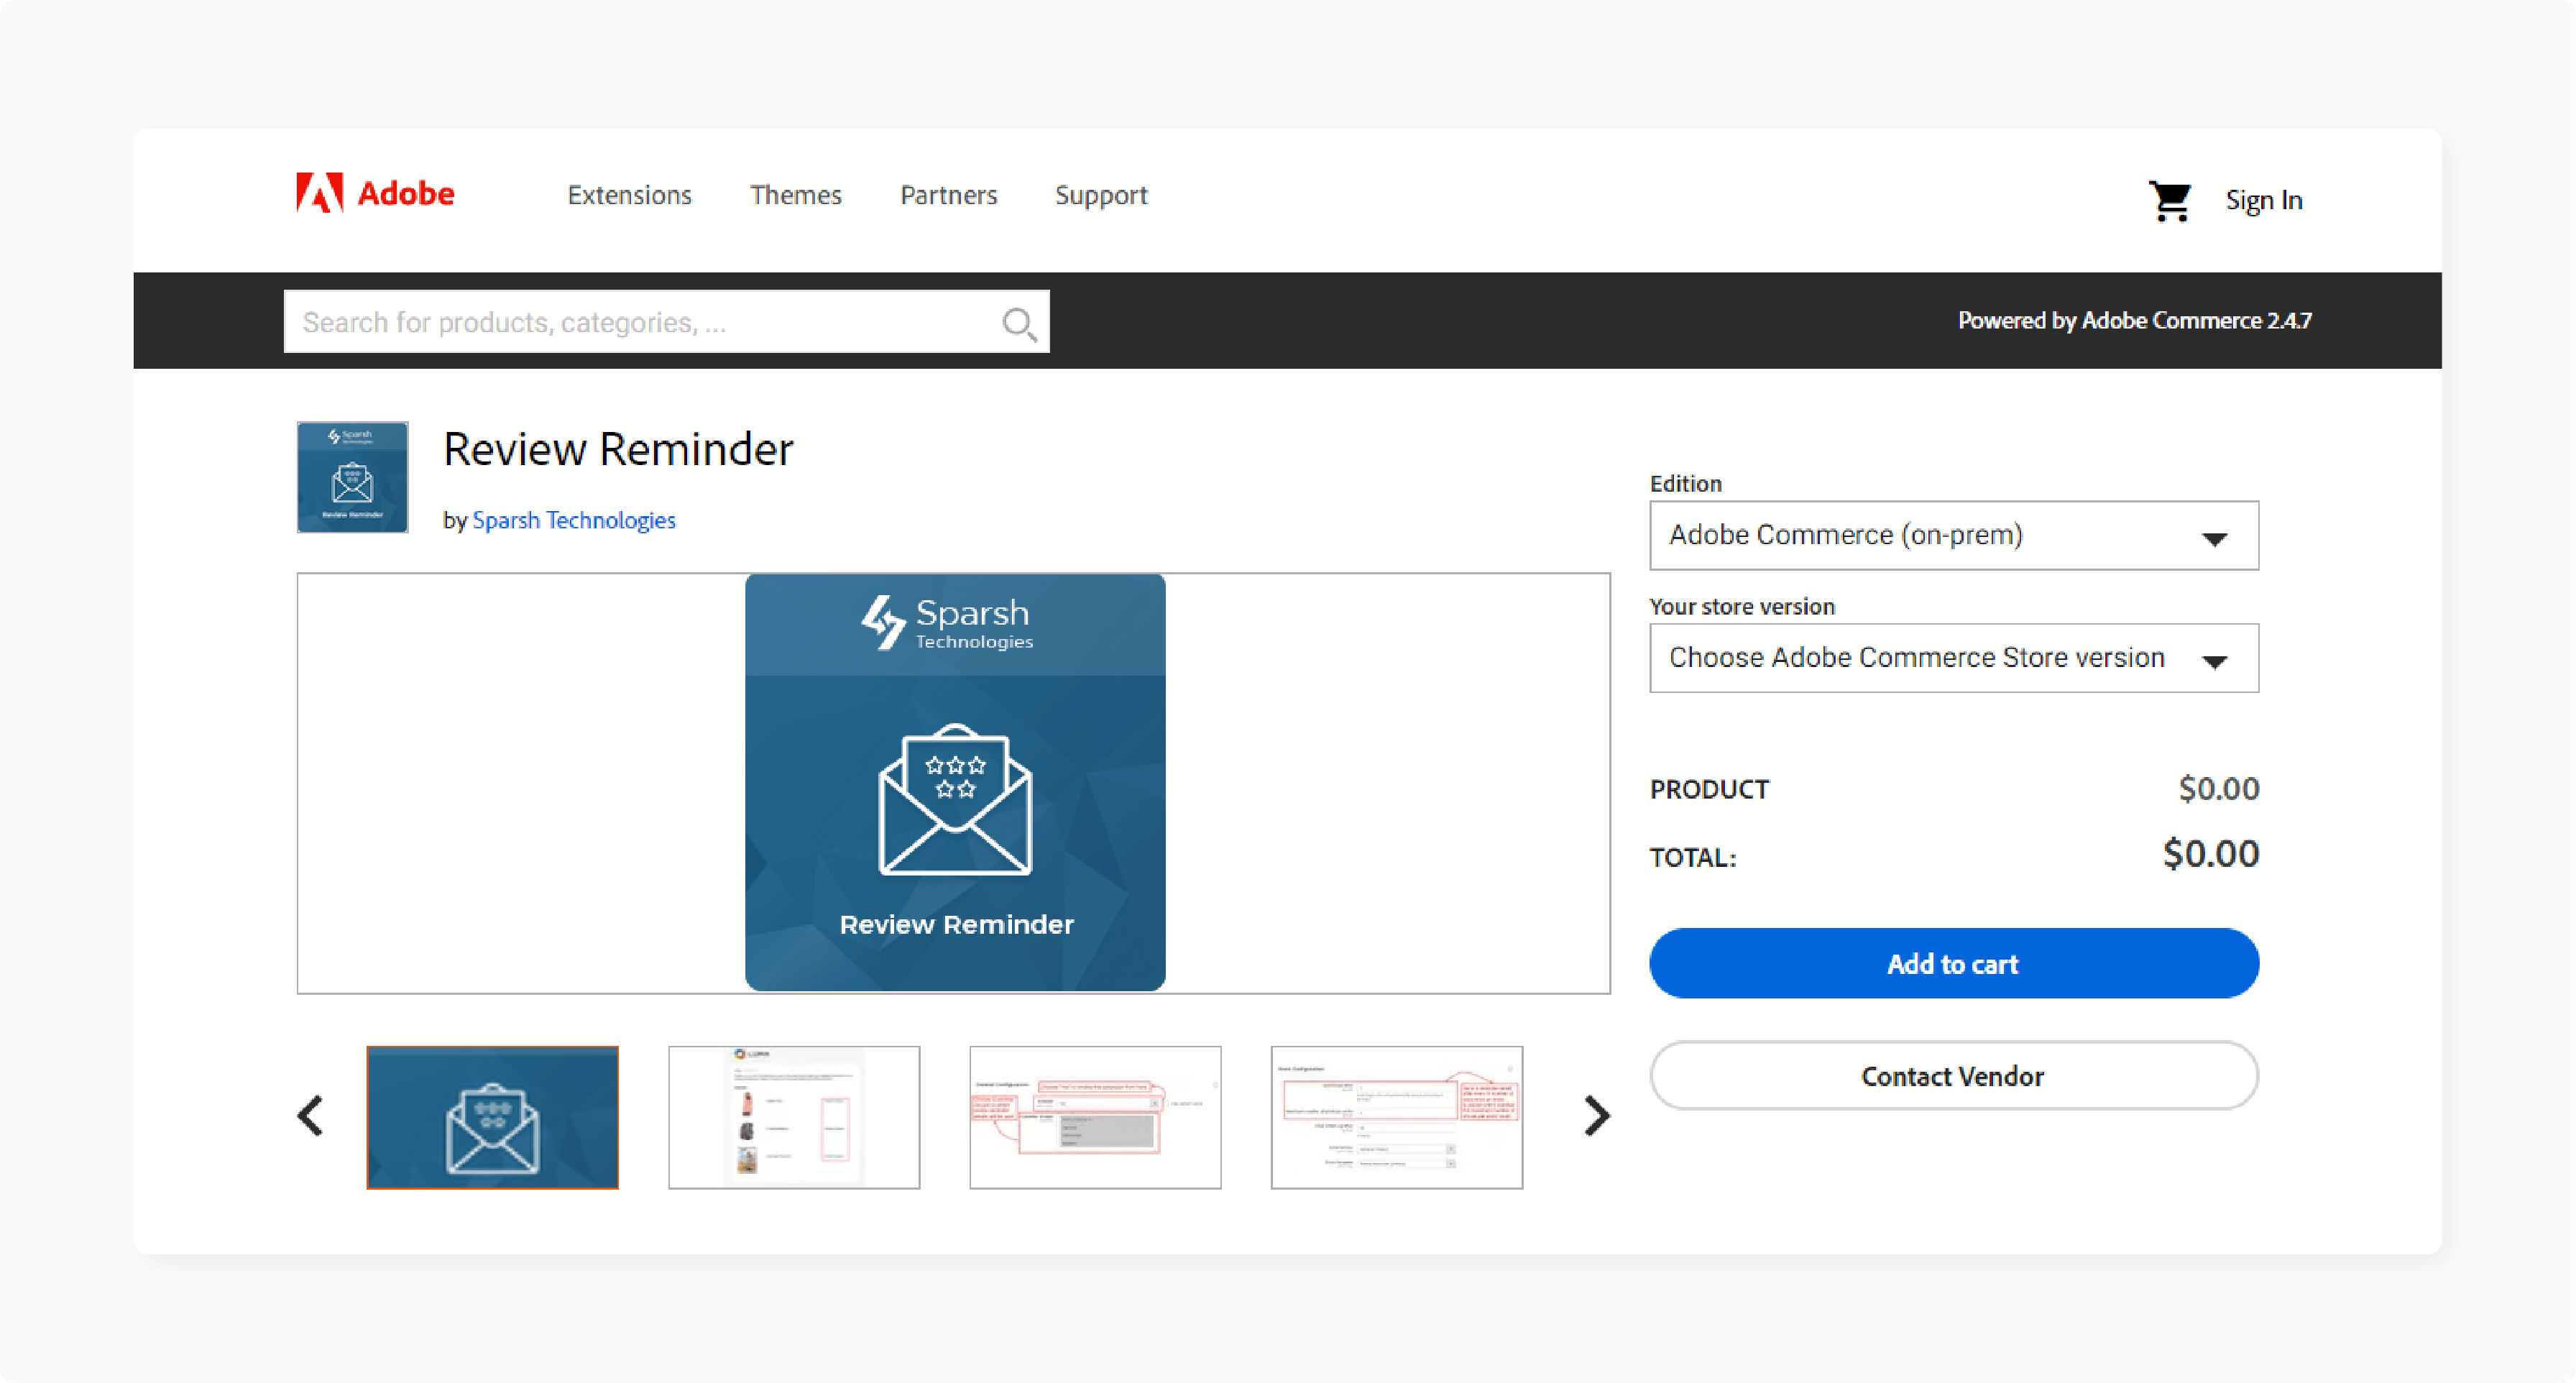Viewport: 2576px width, 1383px height.
Task: Open the shopping cart icon
Action: pos(2169,200)
